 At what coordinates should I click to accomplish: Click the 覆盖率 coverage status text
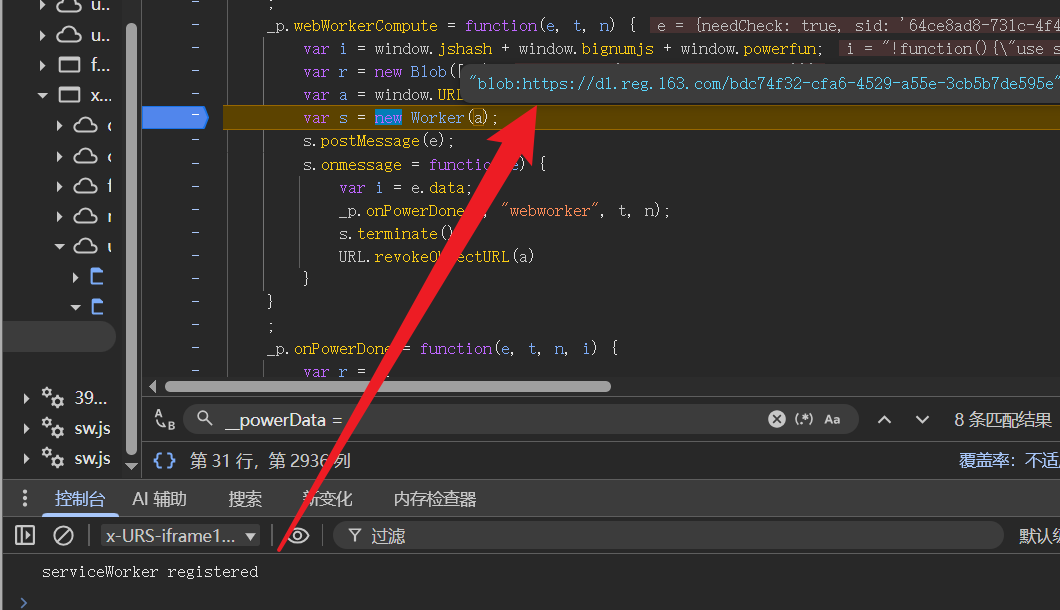(1009, 461)
